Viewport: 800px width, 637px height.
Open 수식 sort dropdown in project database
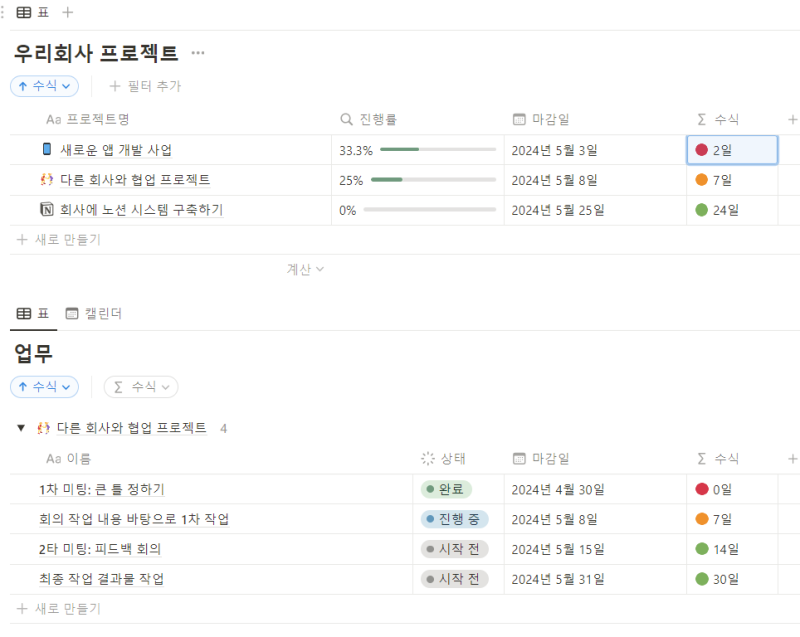pos(44,86)
